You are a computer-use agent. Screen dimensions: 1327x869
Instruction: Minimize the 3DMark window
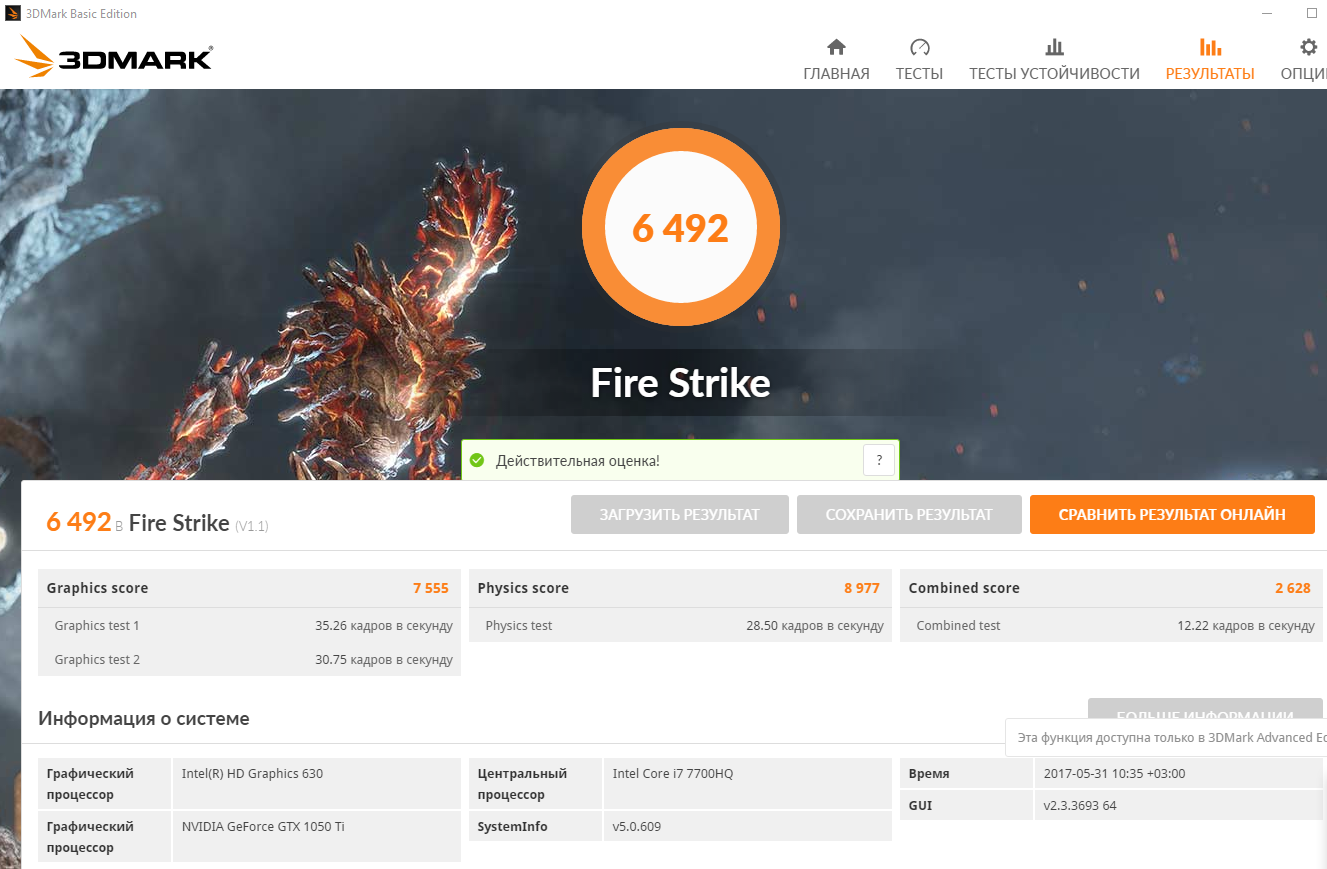[x=1266, y=14]
